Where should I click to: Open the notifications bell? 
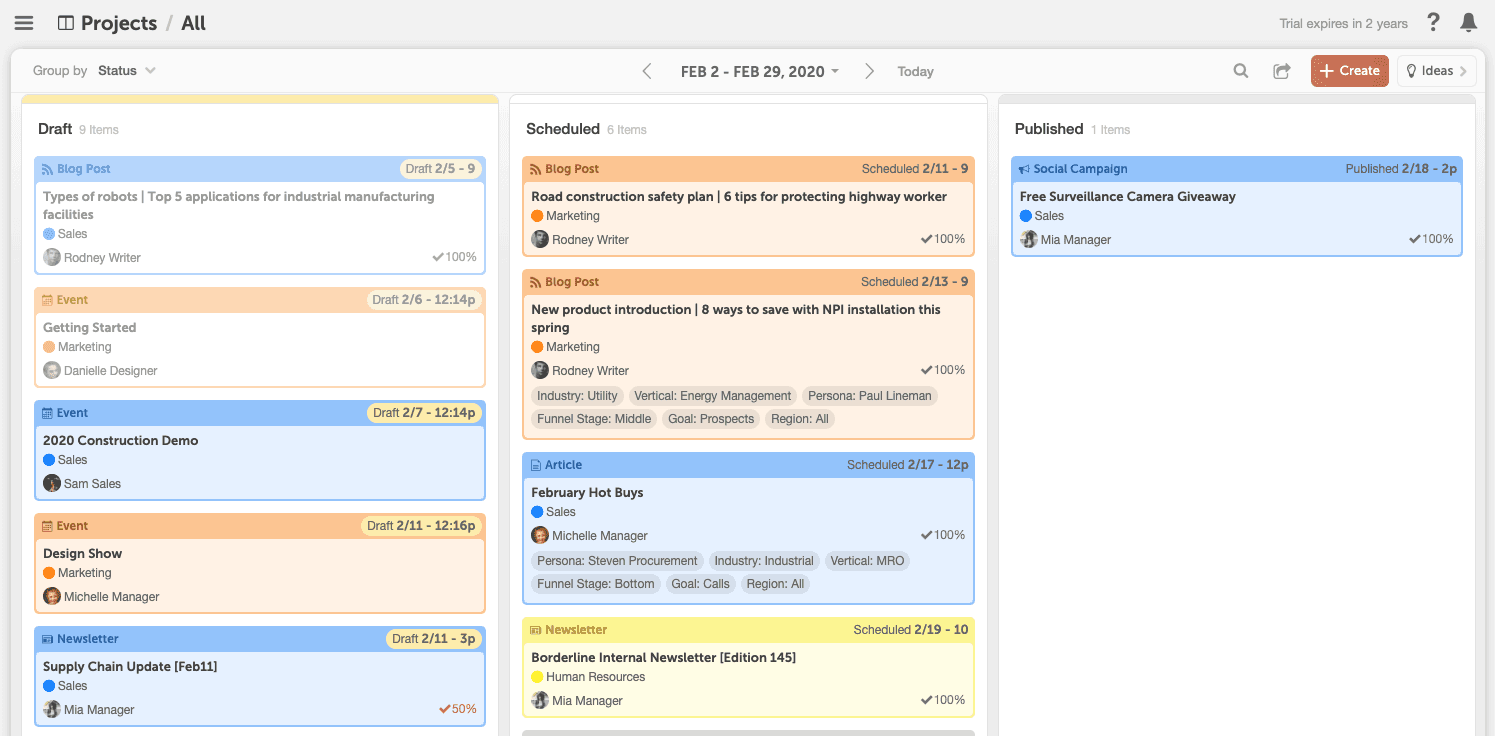[x=1468, y=22]
